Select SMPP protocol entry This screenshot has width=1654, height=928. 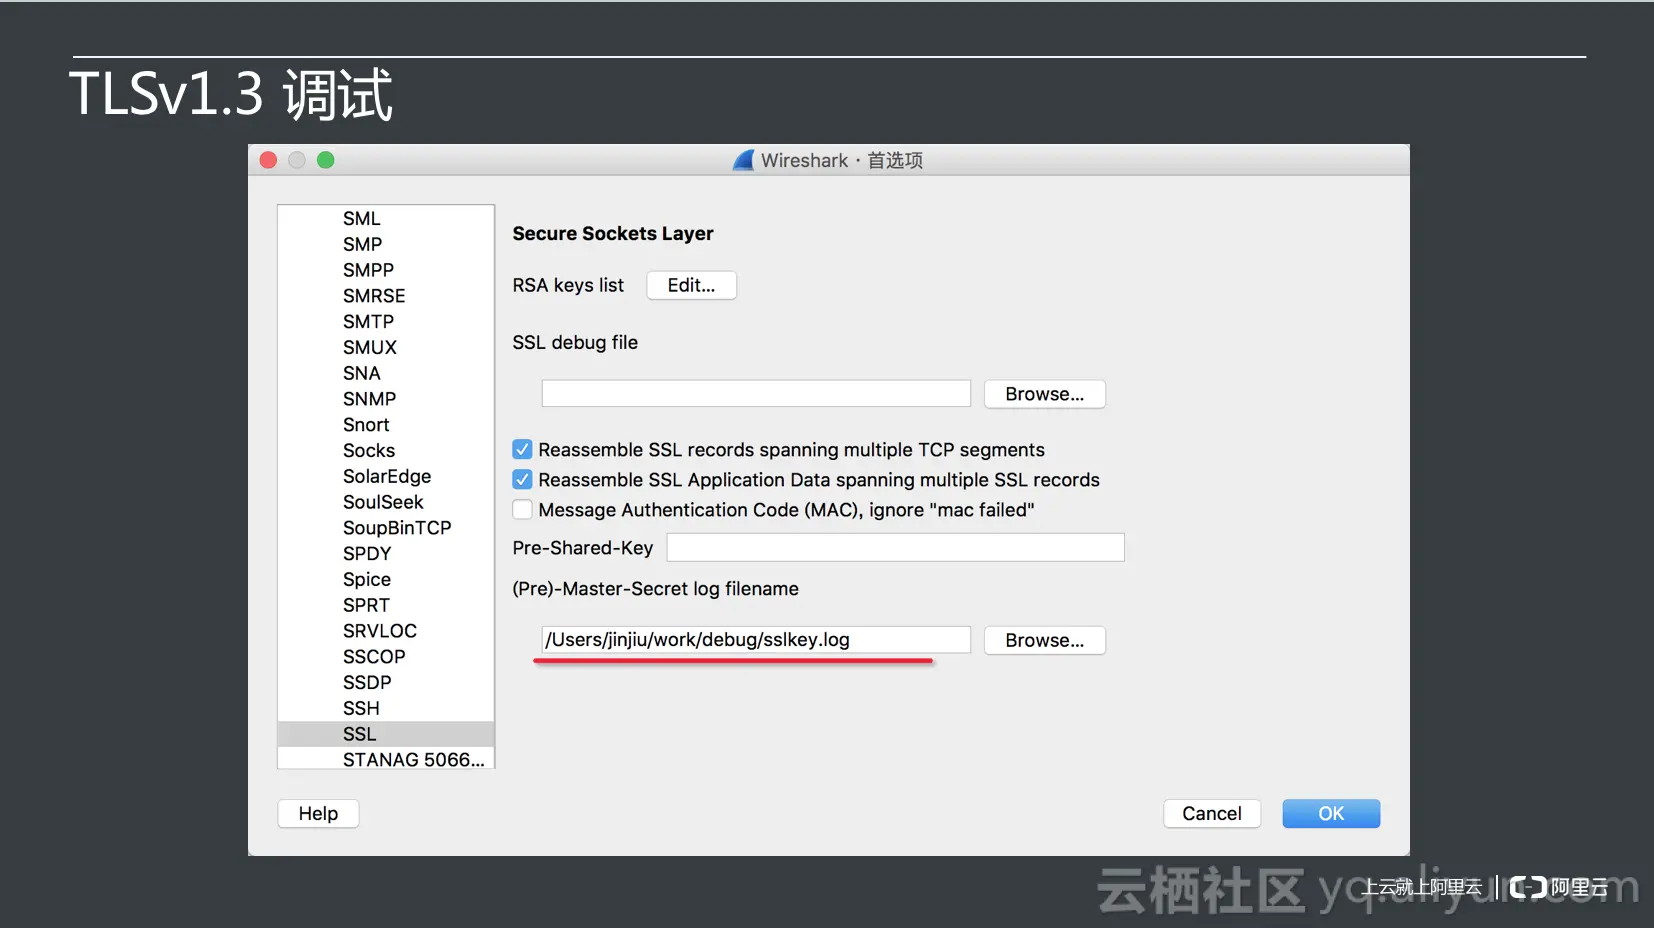[x=386, y=270]
